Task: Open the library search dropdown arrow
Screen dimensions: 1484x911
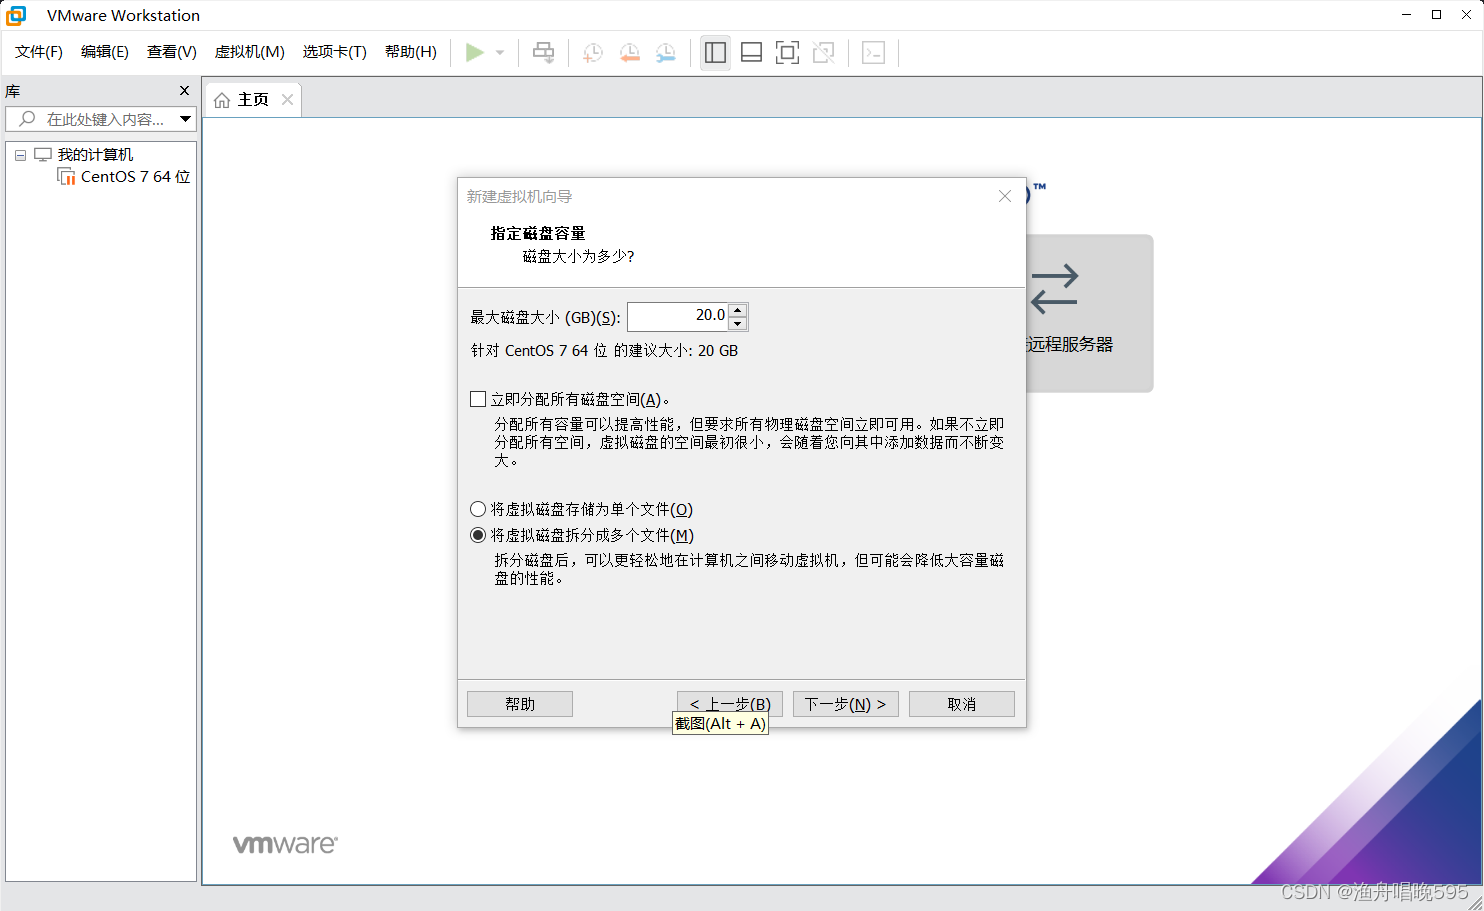Action: point(185,119)
